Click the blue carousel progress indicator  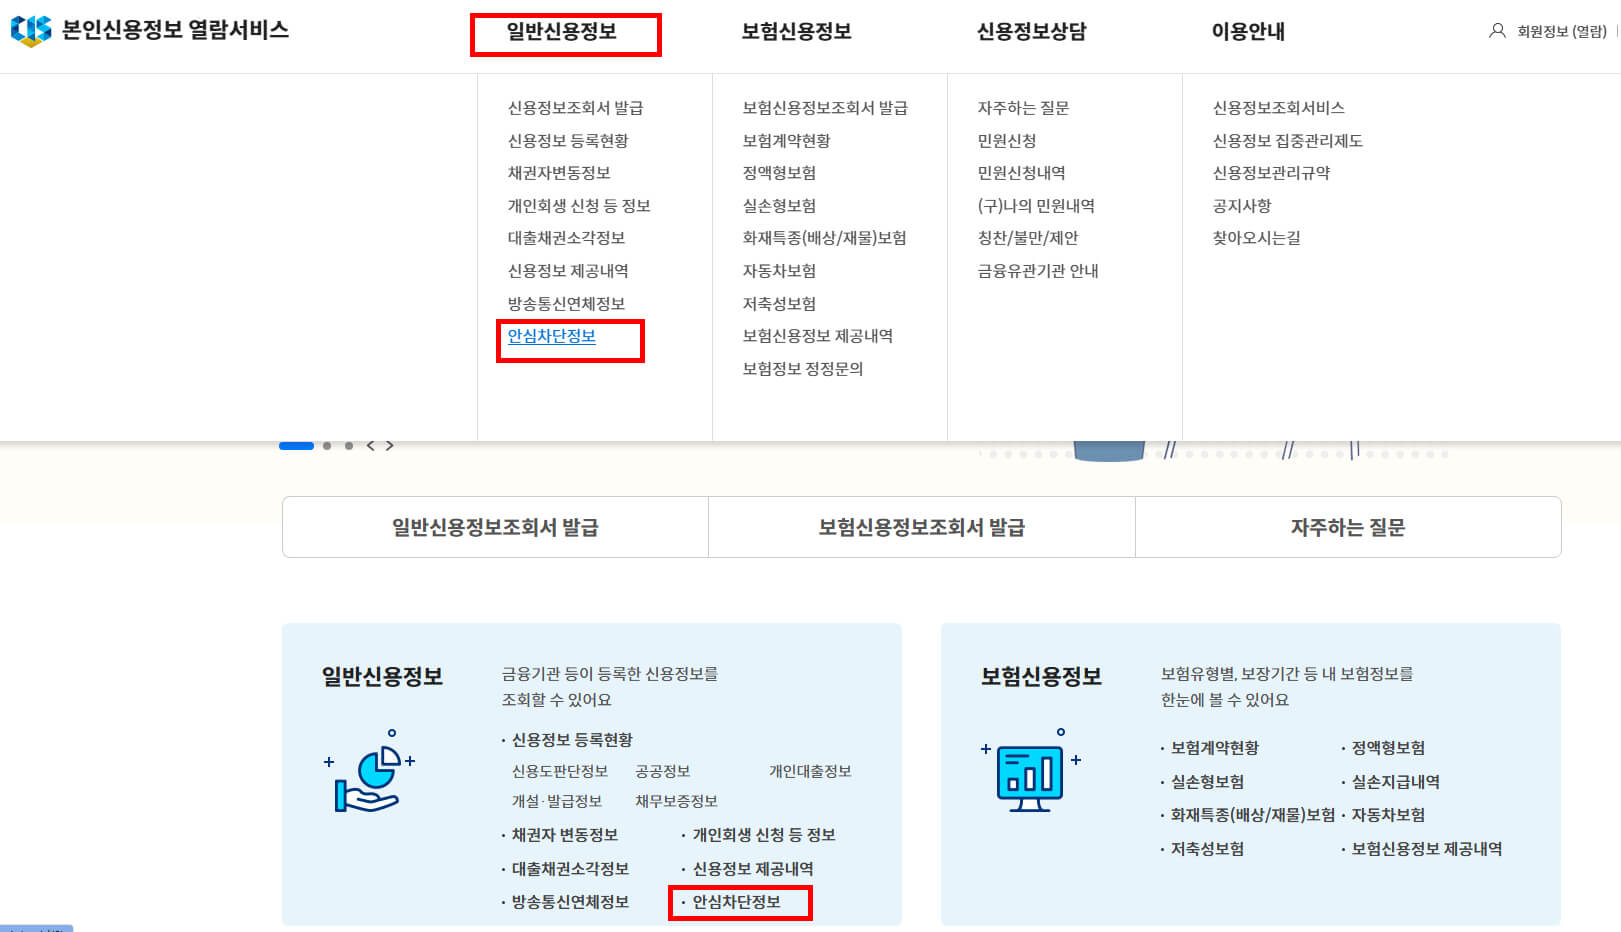point(297,446)
